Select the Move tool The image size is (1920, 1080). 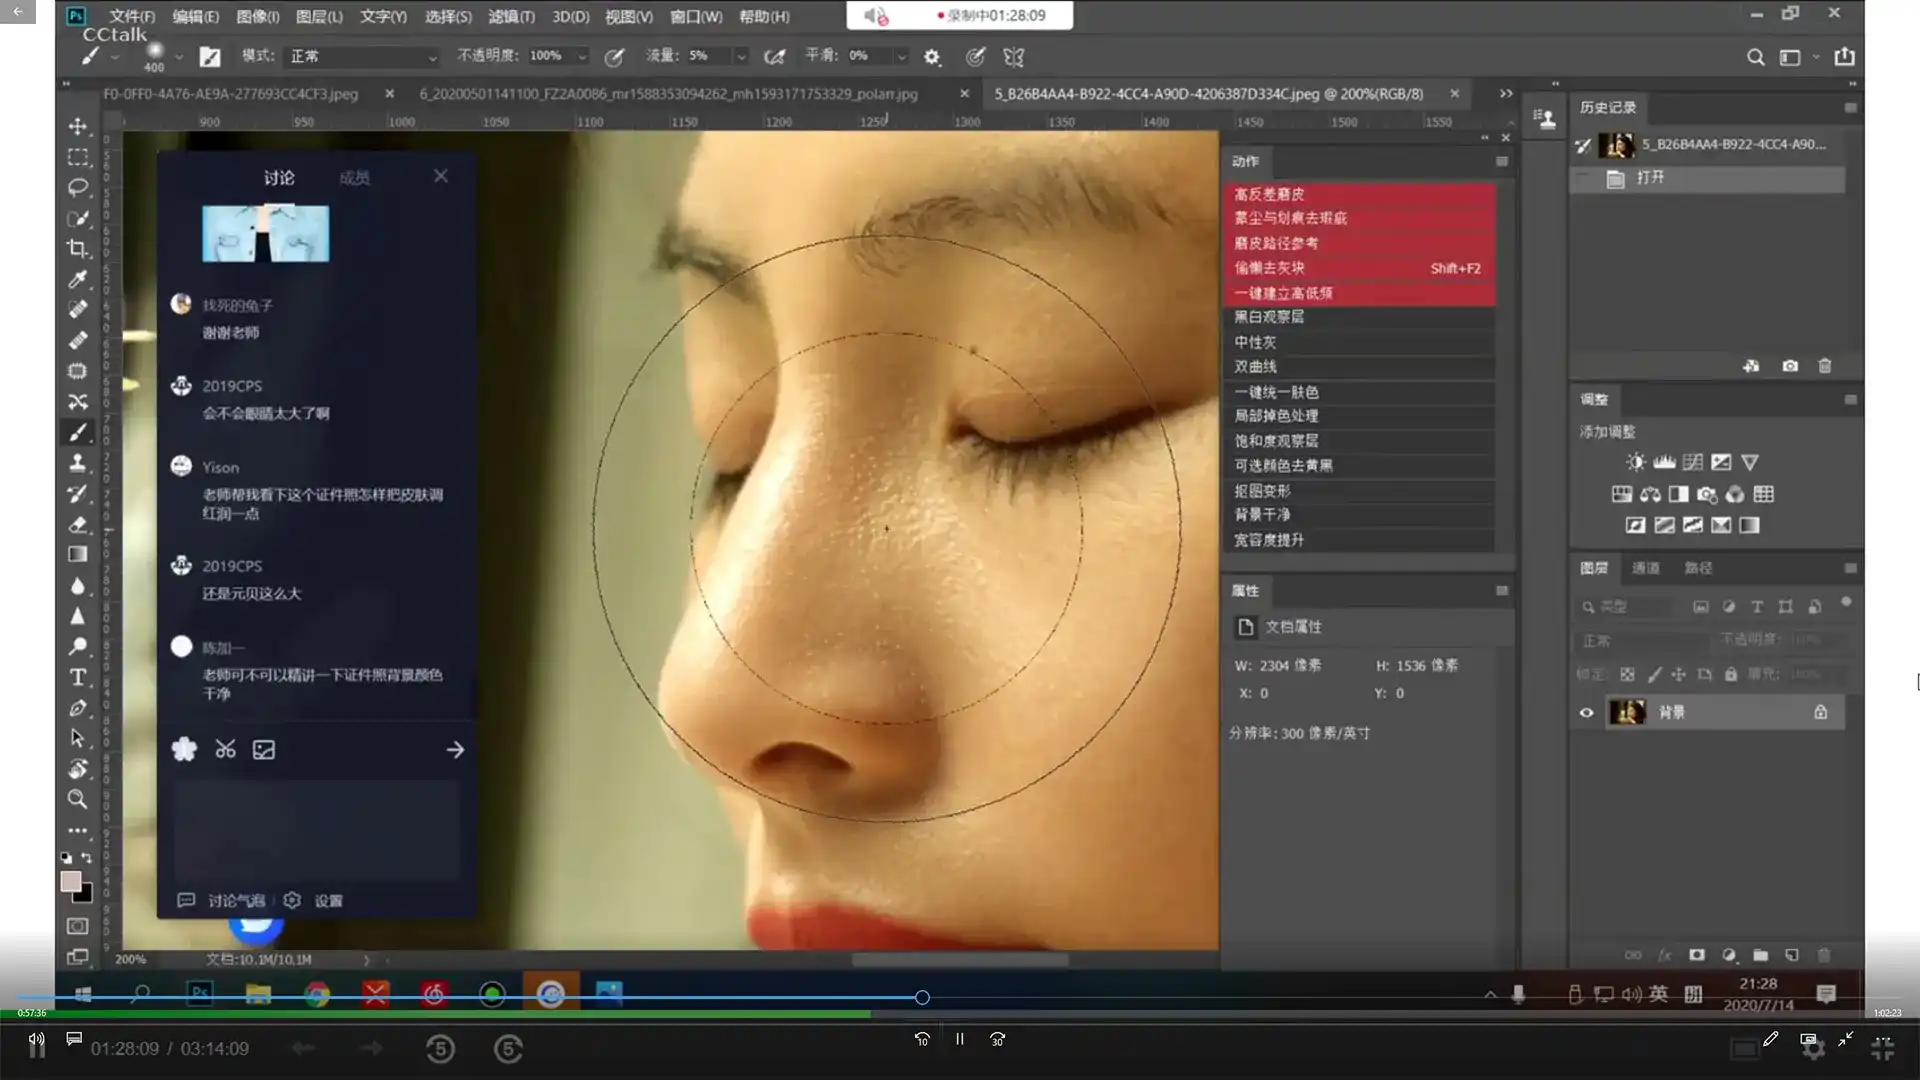[77, 125]
